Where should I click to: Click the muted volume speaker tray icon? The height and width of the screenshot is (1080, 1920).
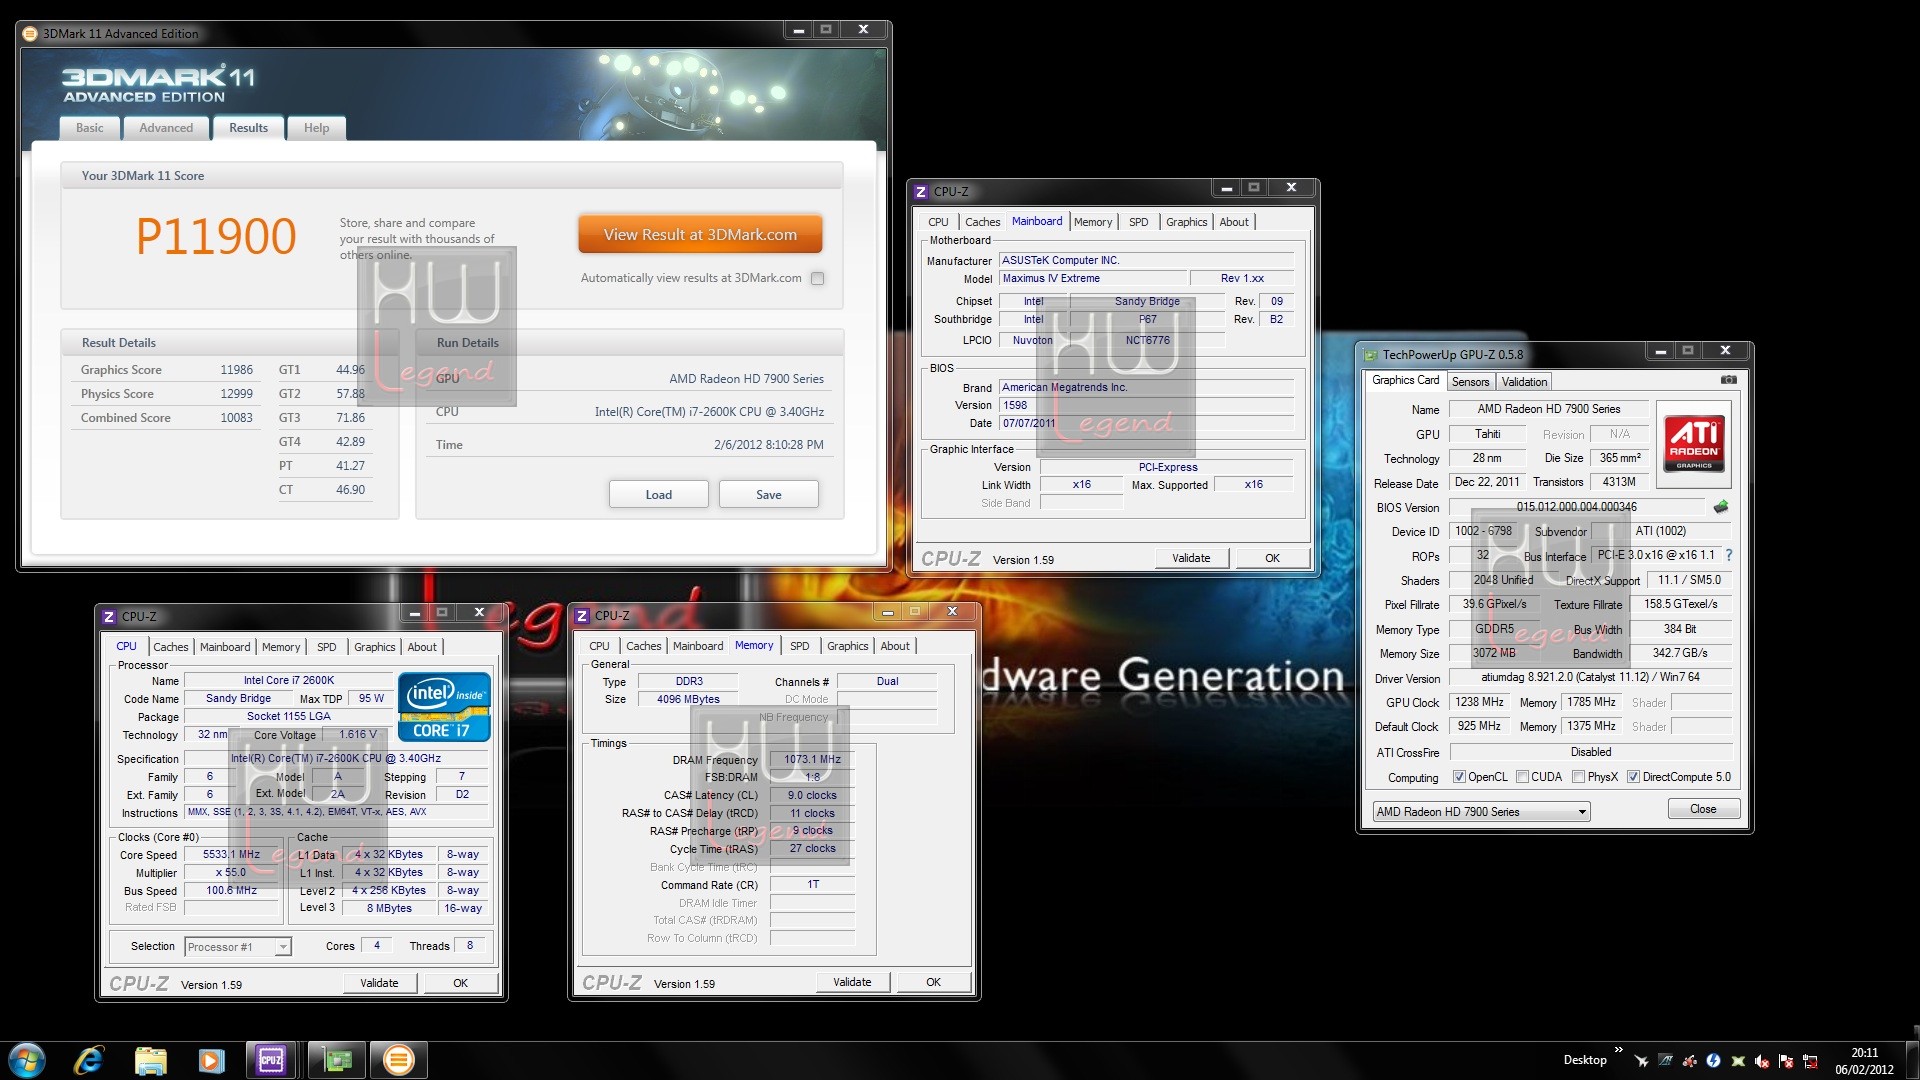1762,1061
